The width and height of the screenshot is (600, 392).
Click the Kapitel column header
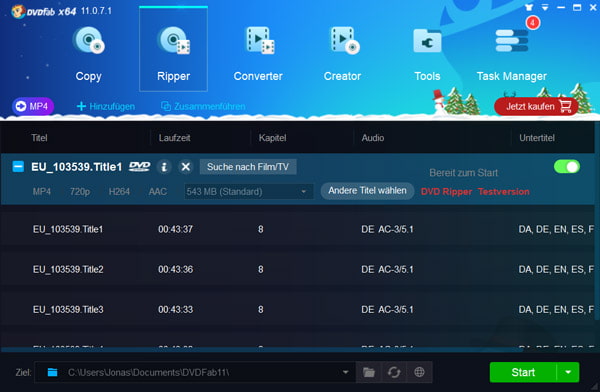coord(272,138)
